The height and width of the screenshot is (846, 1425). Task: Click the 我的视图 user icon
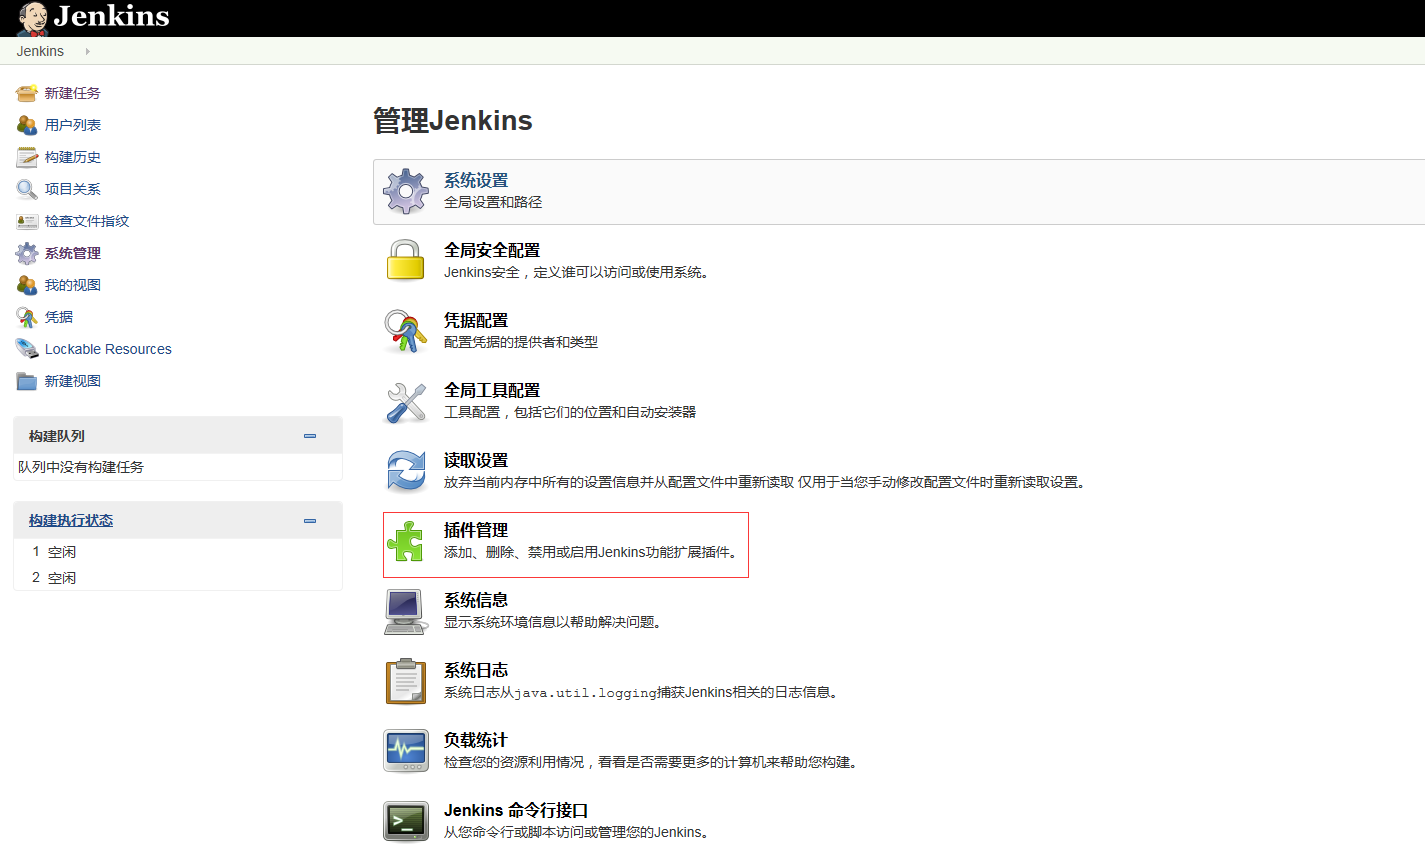(27, 285)
